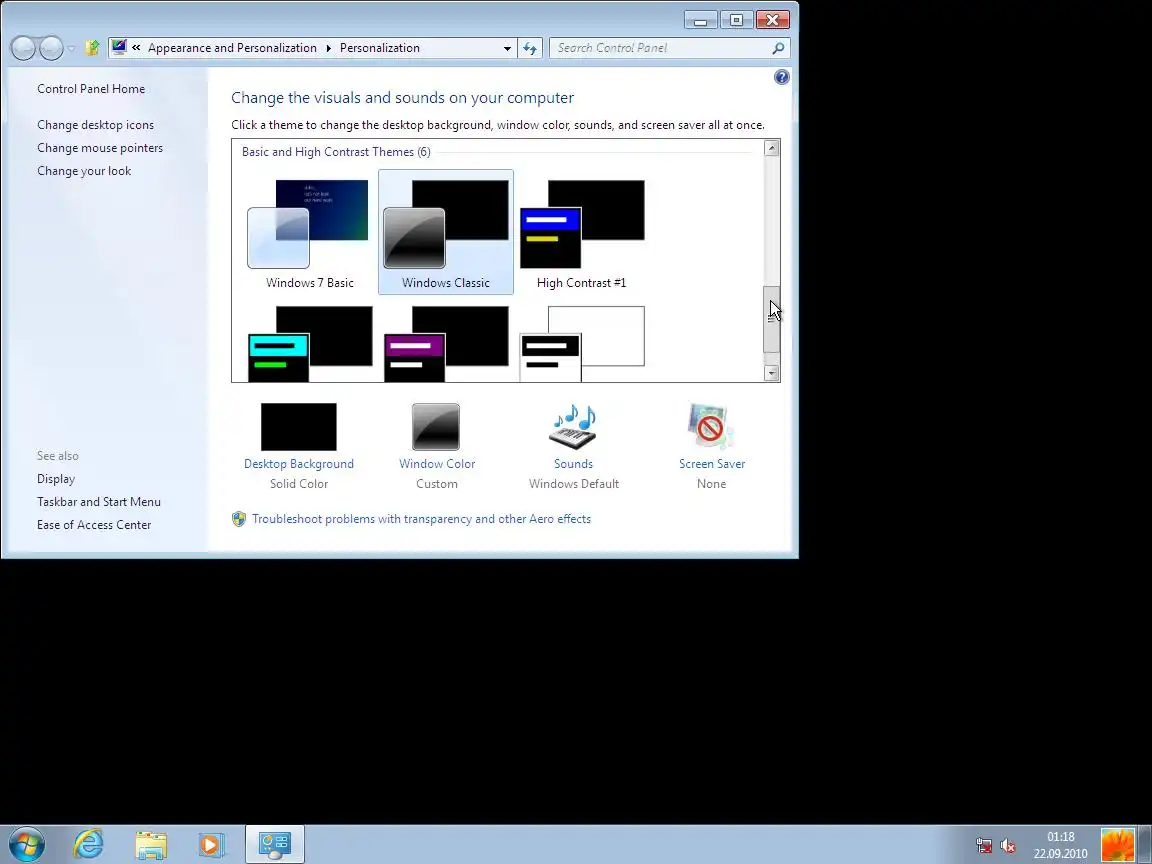Click the network status tray icon

coord(984,846)
